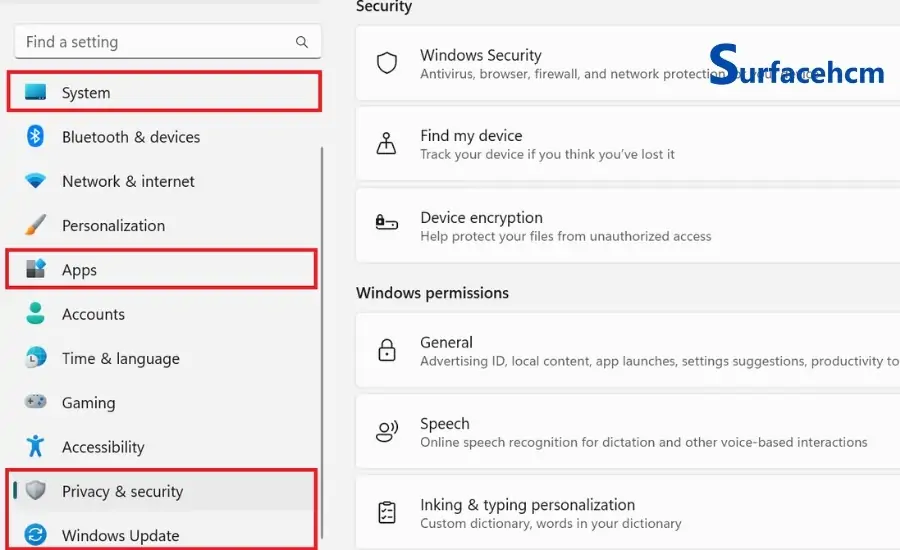Open the Windows Security card

(628, 63)
